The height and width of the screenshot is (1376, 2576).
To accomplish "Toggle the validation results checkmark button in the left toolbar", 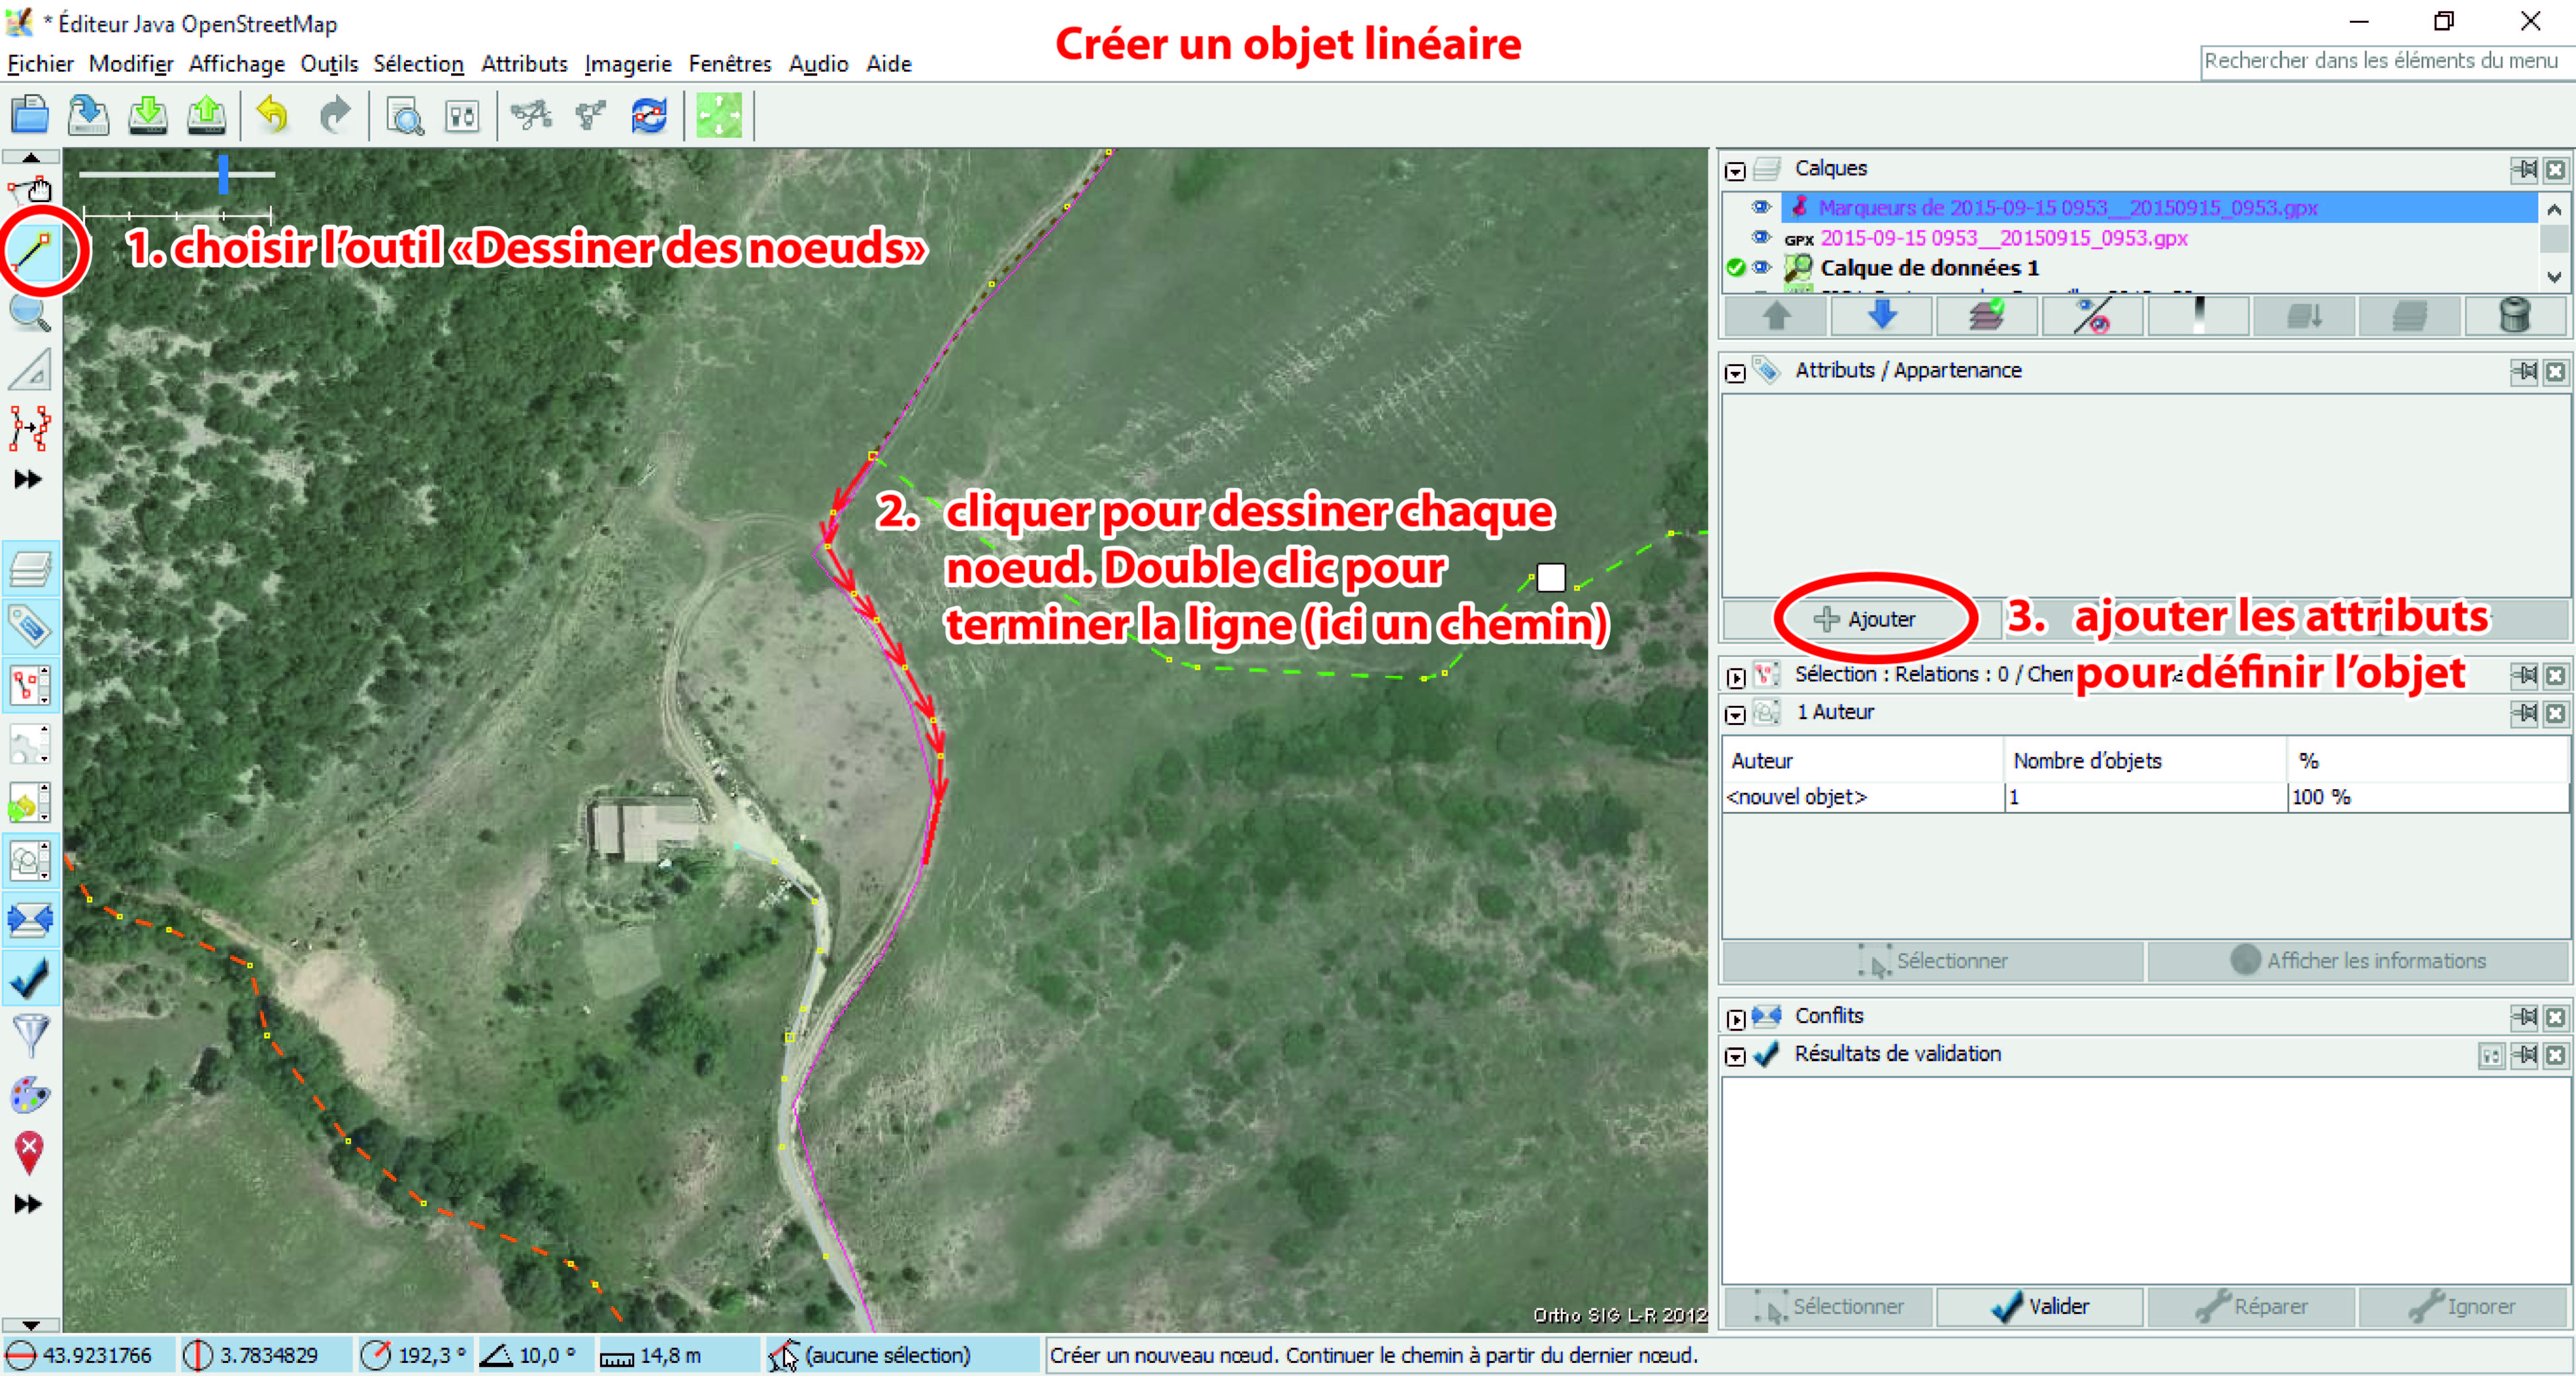I will coord(30,978).
